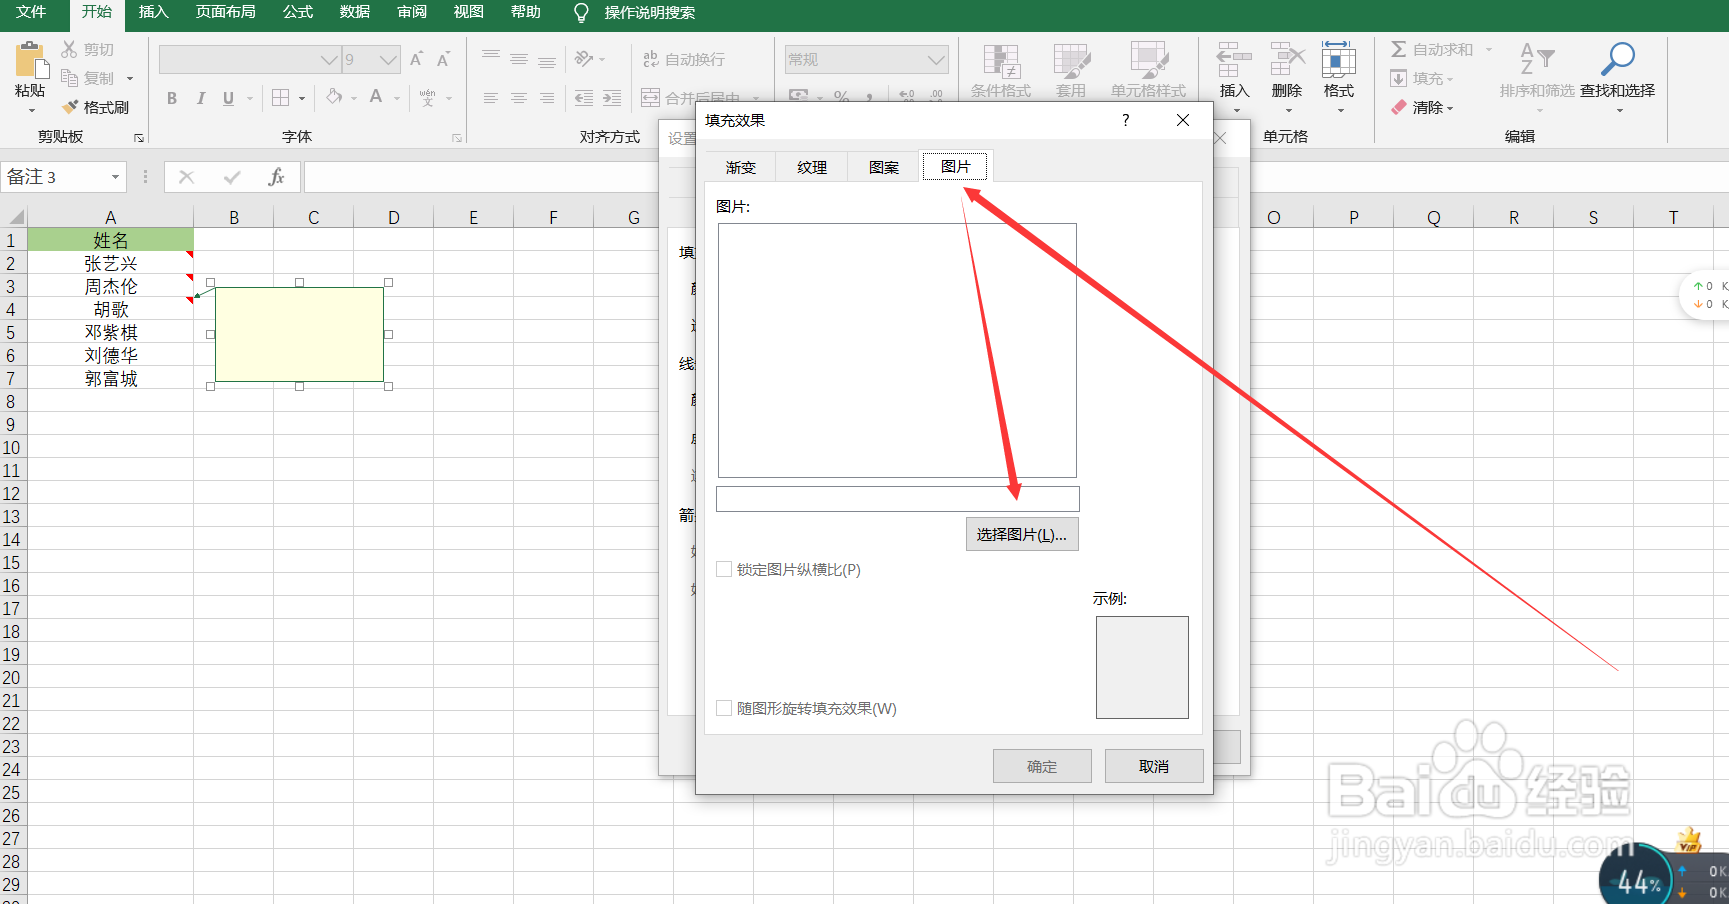Open the Formulas (公式) ribbon tab

point(298,12)
